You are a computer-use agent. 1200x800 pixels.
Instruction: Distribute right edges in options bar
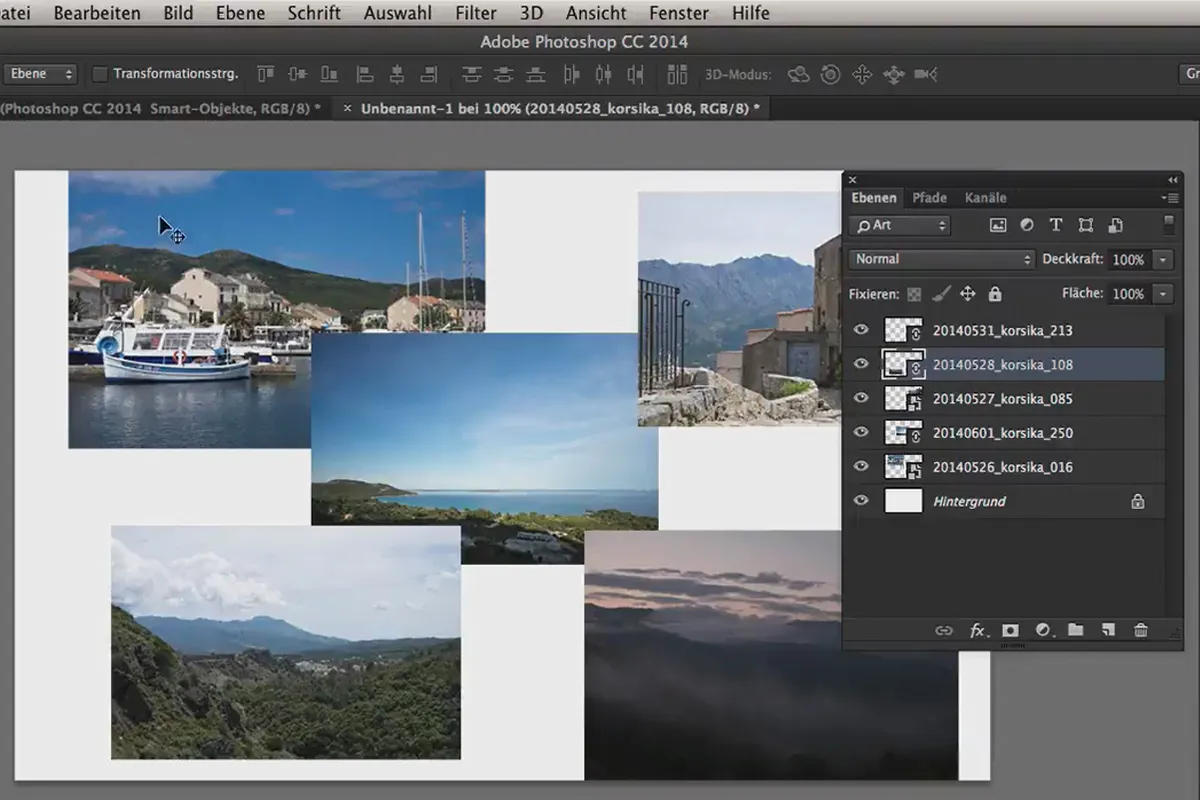click(x=635, y=74)
